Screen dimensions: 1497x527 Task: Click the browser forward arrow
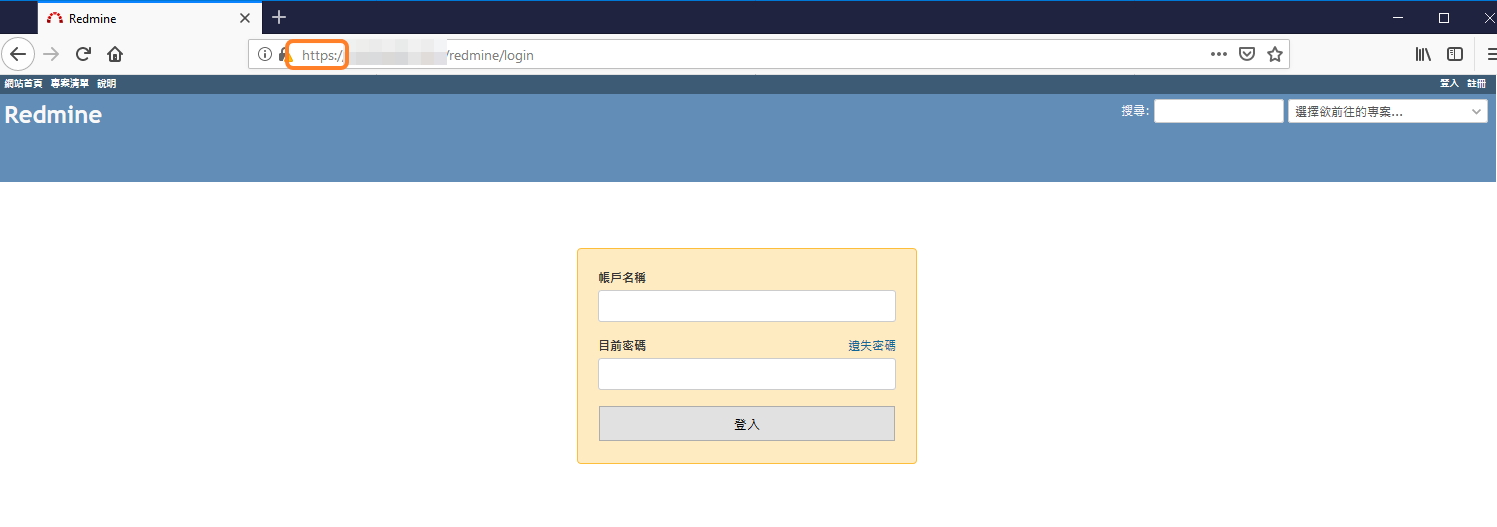coord(51,54)
